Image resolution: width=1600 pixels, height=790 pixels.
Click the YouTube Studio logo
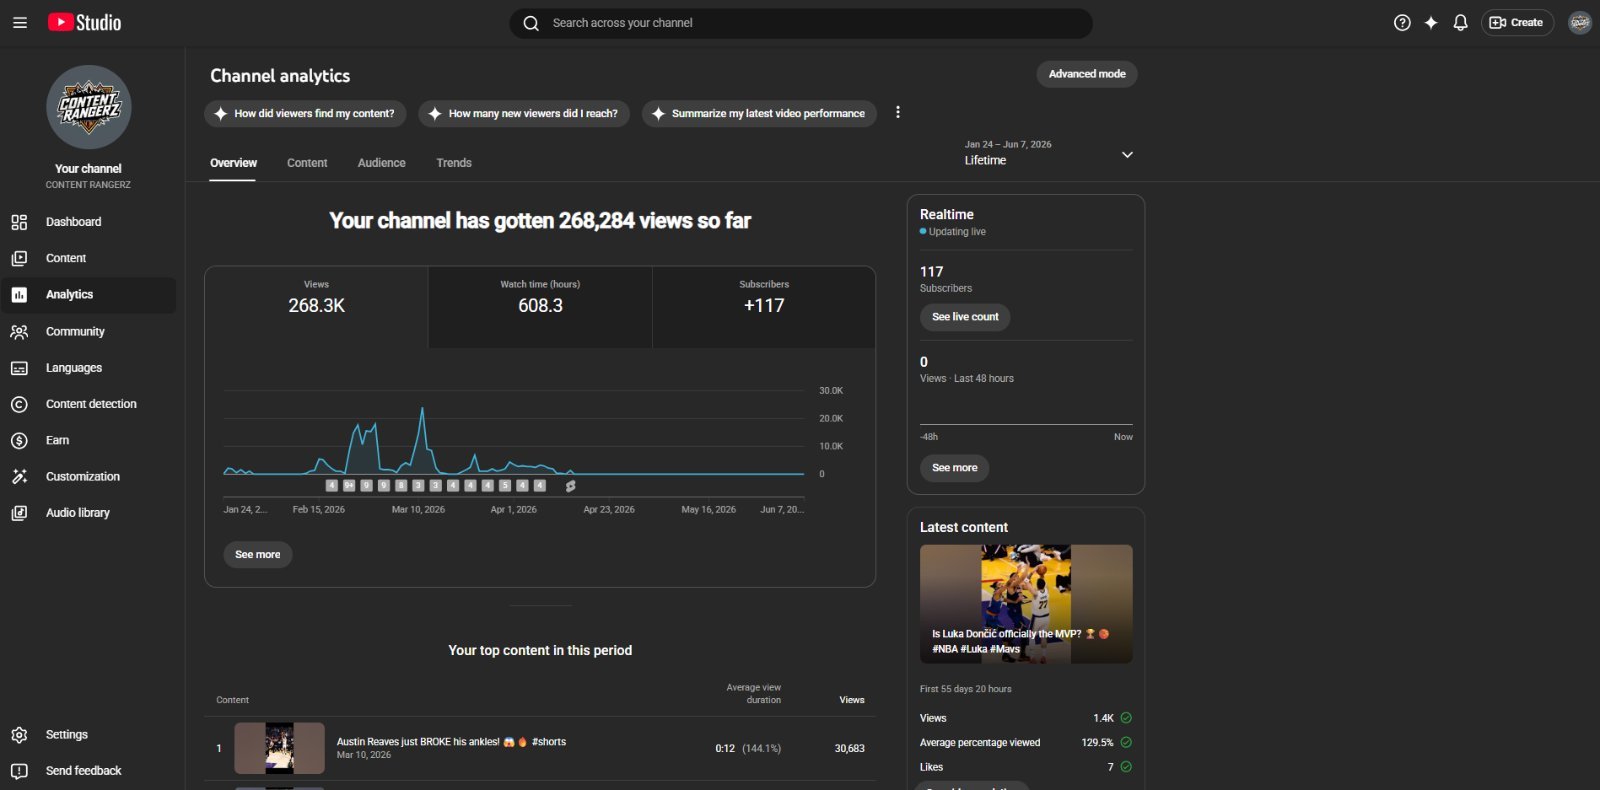coord(84,22)
